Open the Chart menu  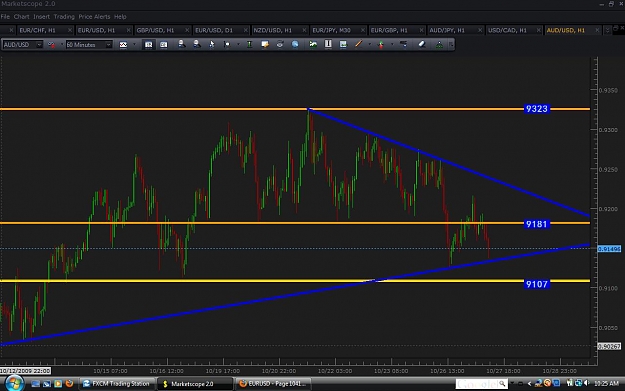(22, 17)
